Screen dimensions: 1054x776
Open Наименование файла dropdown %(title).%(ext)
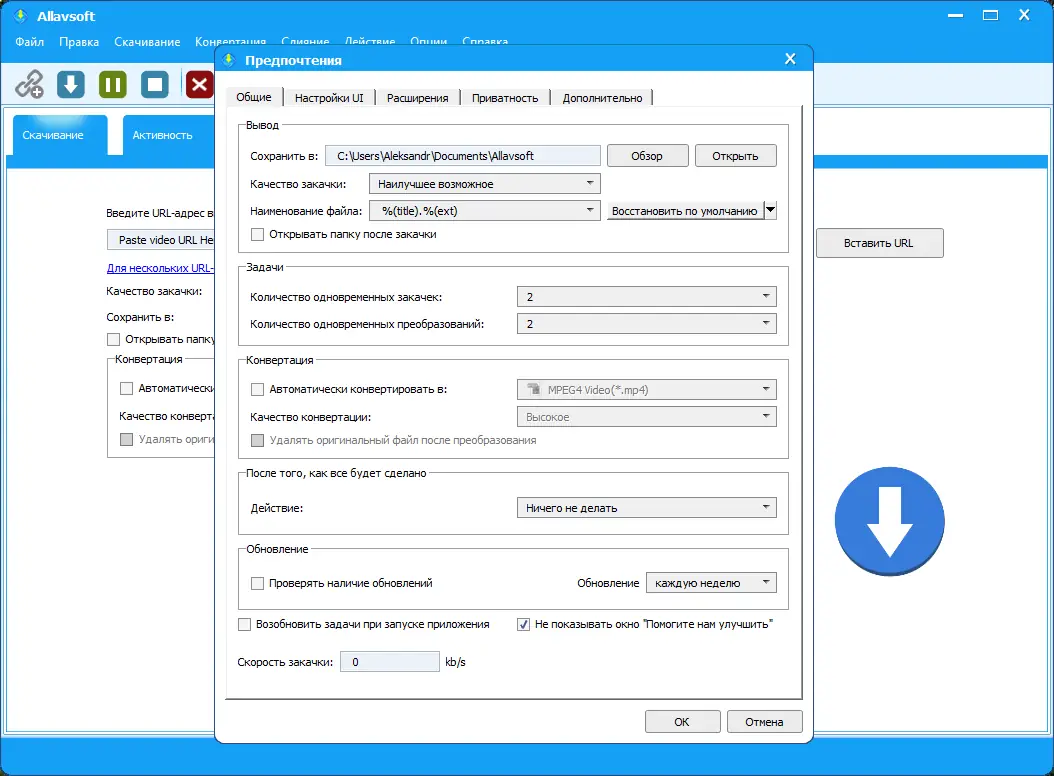pos(485,210)
